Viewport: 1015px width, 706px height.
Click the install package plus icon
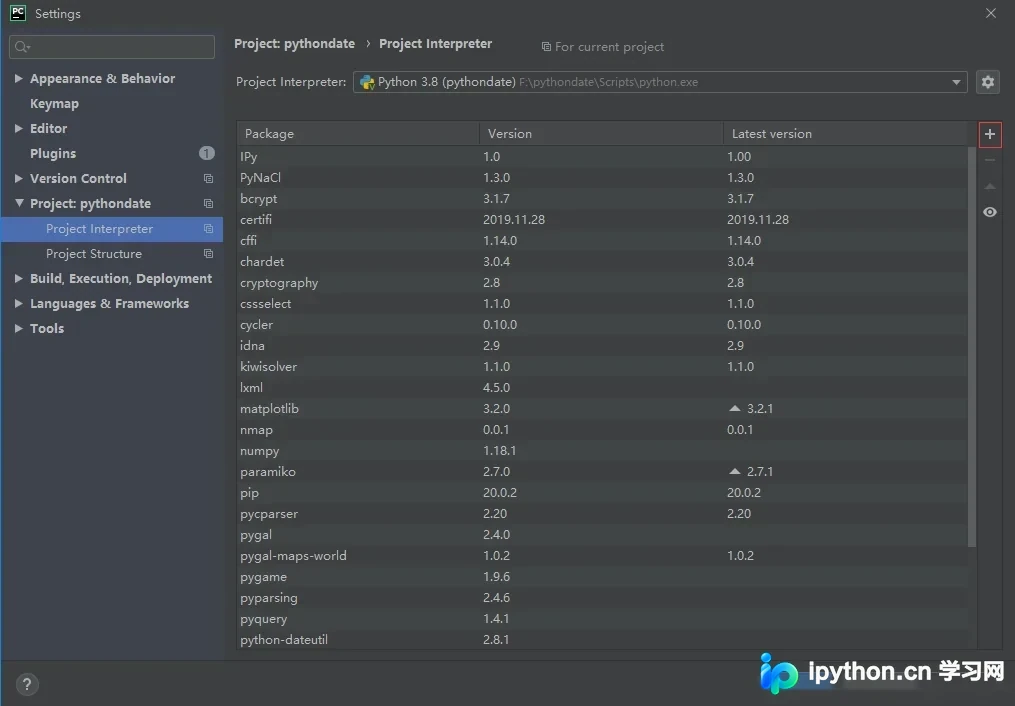click(990, 135)
